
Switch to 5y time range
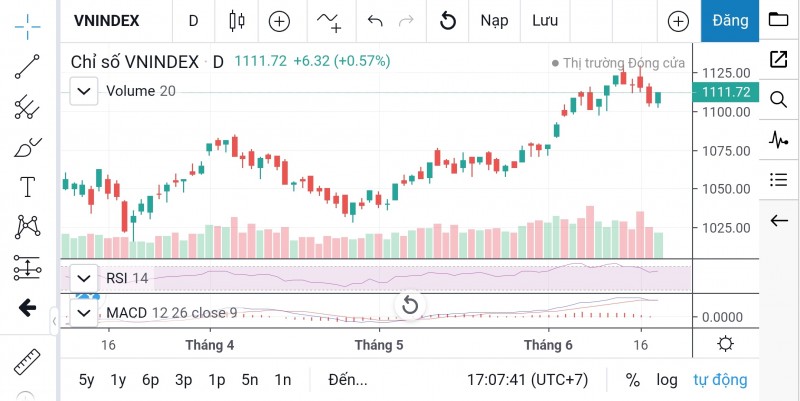pyautogui.click(x=87, y=380)
